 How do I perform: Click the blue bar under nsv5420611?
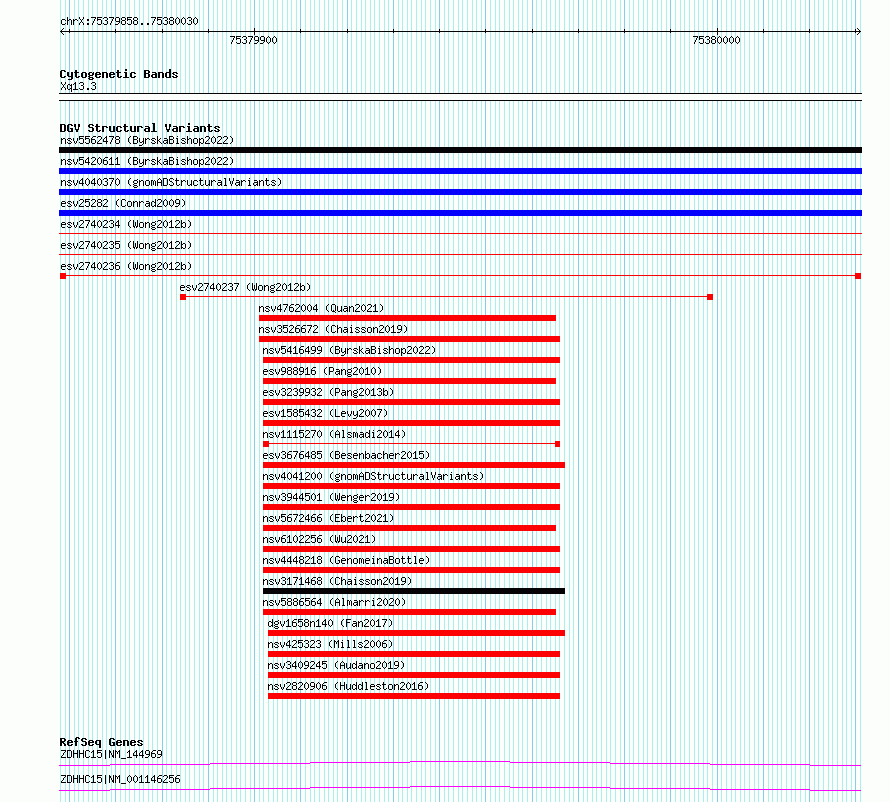(460, 171)
